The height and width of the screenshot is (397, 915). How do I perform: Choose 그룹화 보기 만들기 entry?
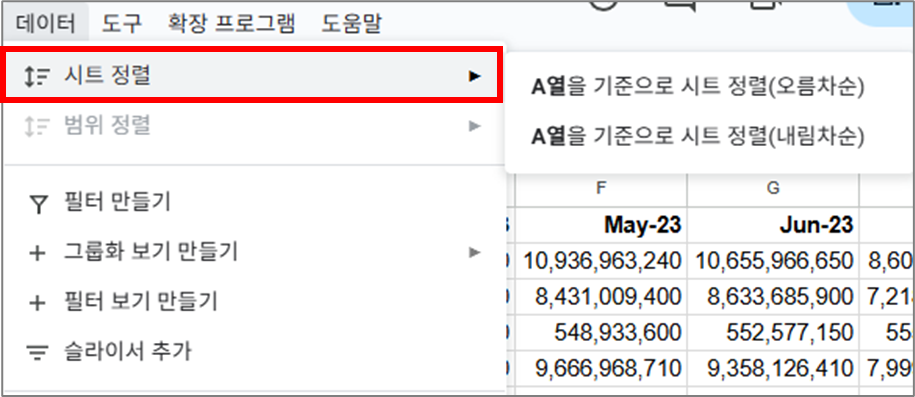point(252,252)
